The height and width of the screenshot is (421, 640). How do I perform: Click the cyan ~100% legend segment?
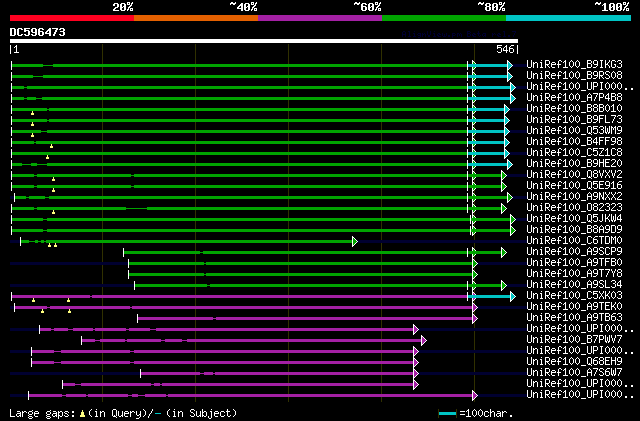(x=568, y=18)
